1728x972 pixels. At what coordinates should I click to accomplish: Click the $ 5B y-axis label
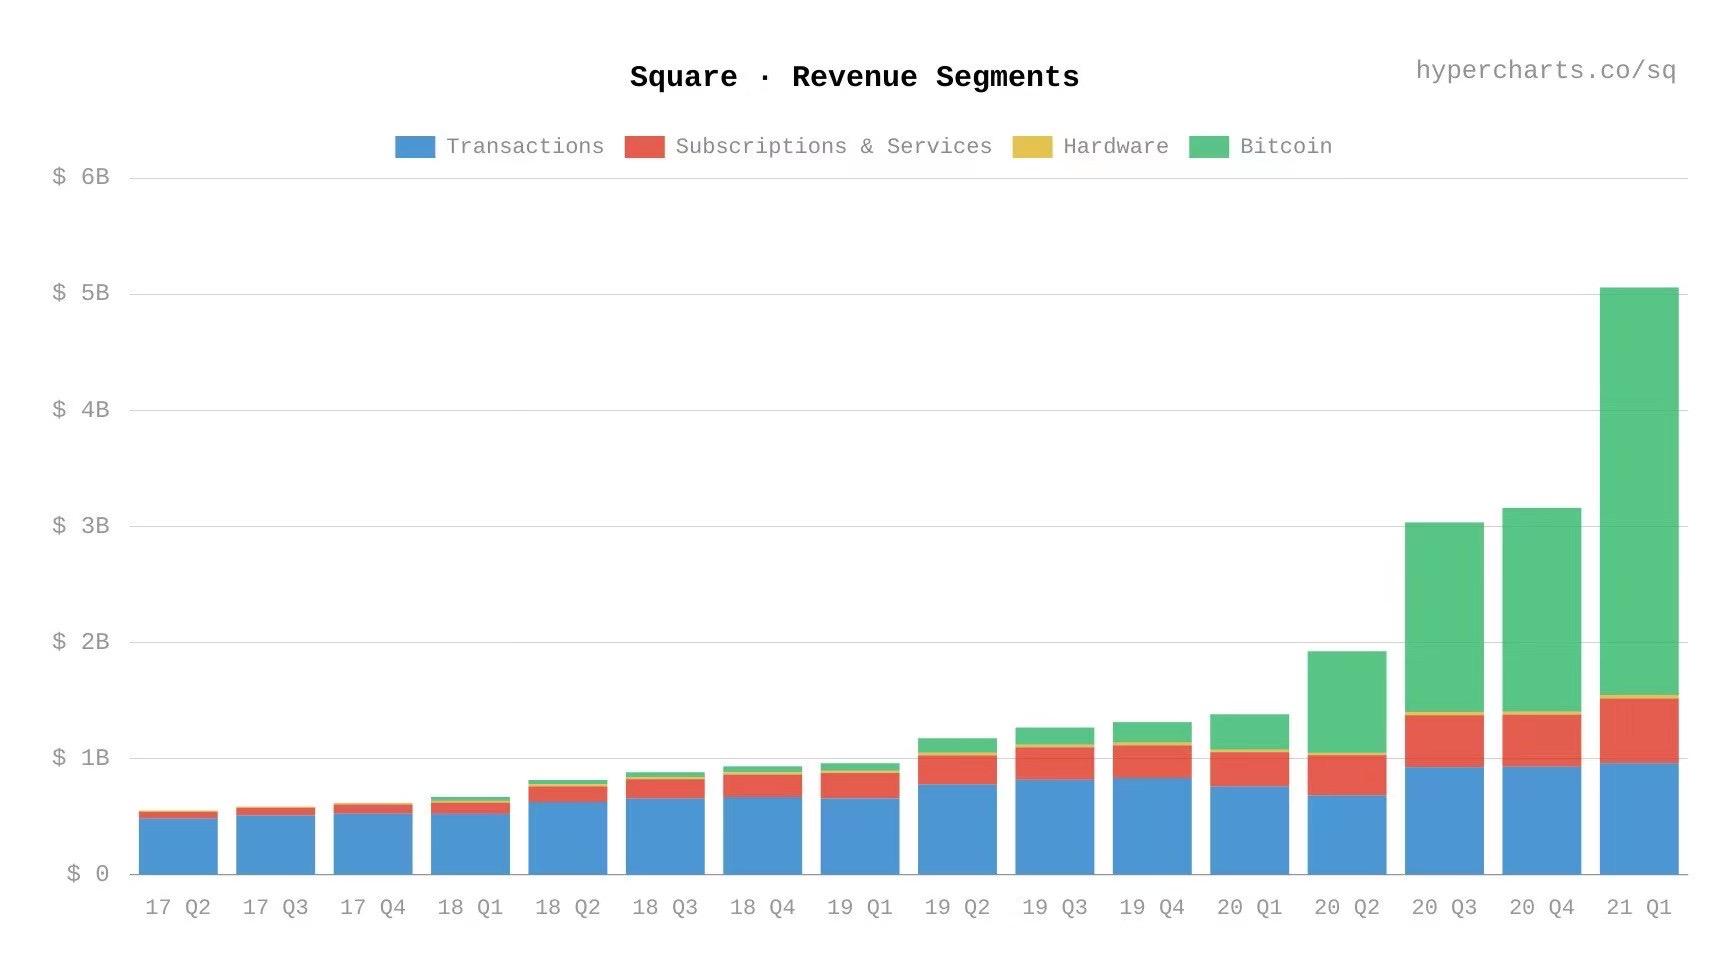(x=81, y=293)
